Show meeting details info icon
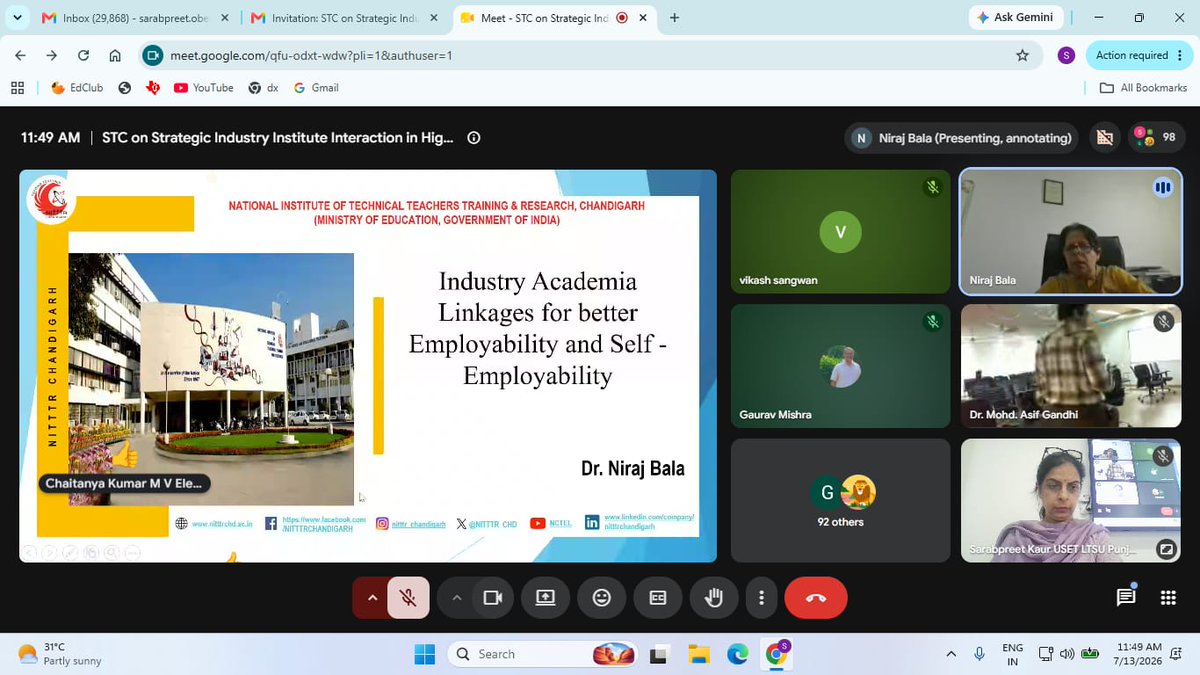 474,138
